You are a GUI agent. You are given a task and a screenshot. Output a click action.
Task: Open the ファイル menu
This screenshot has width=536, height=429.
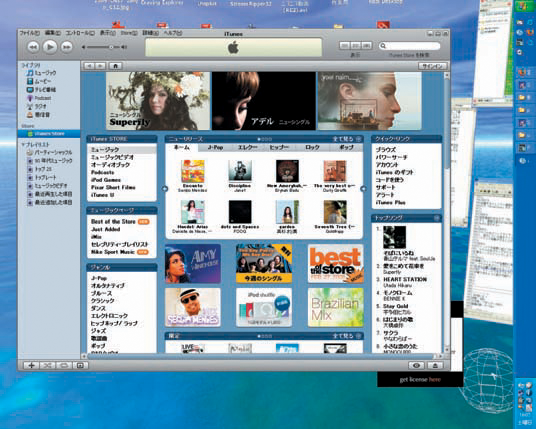point(29,33)
